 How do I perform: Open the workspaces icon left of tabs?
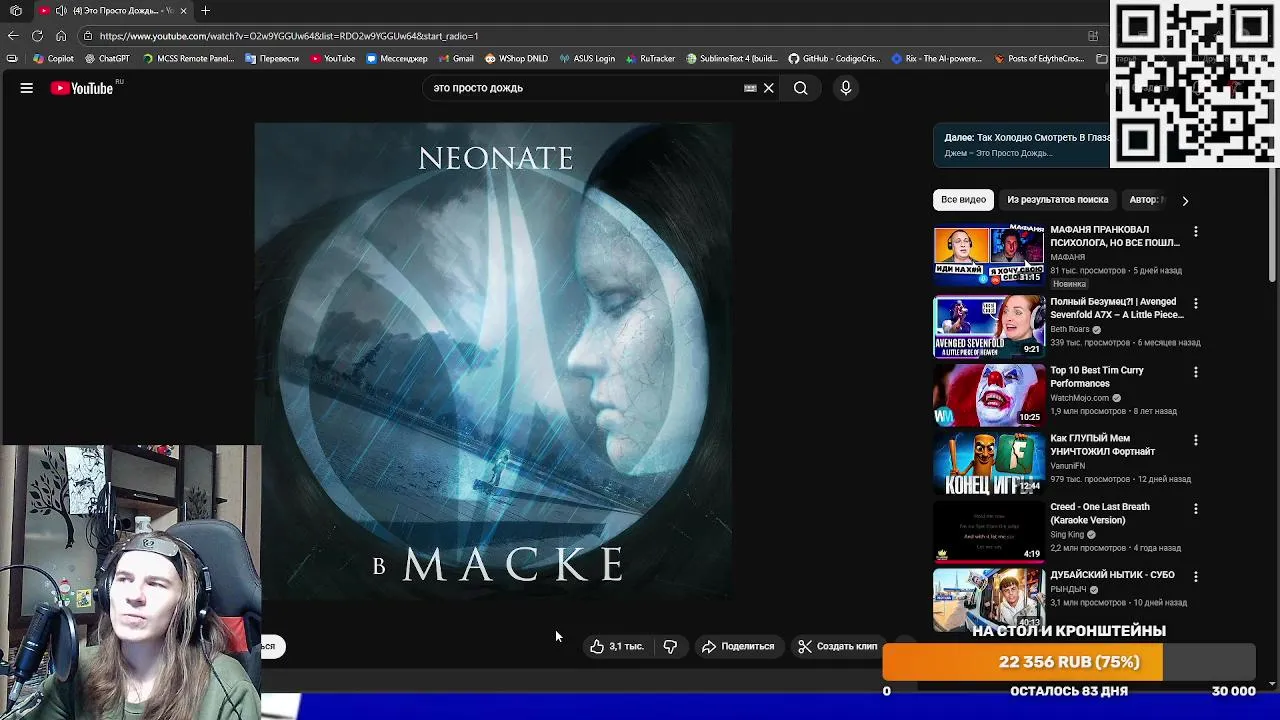(16, 11)
